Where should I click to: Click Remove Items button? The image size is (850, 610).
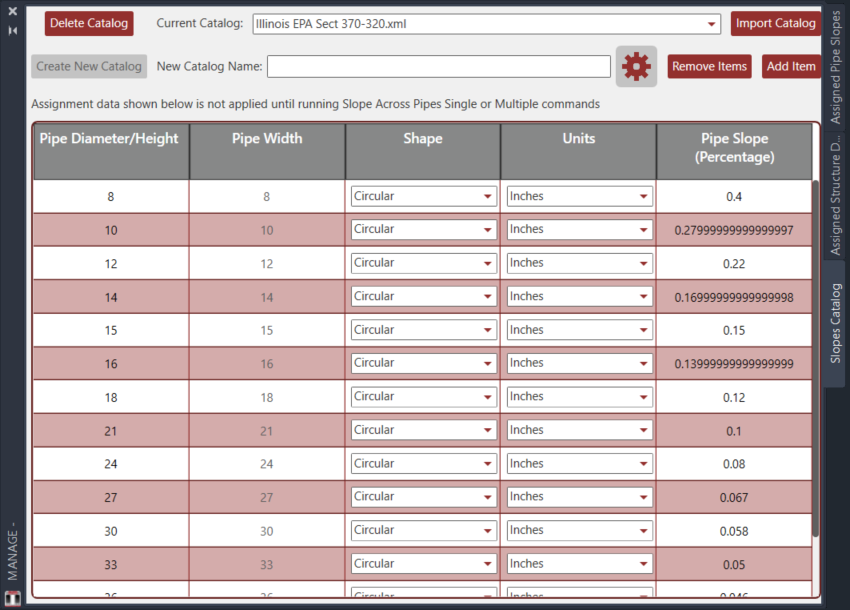tap(709, 66)
